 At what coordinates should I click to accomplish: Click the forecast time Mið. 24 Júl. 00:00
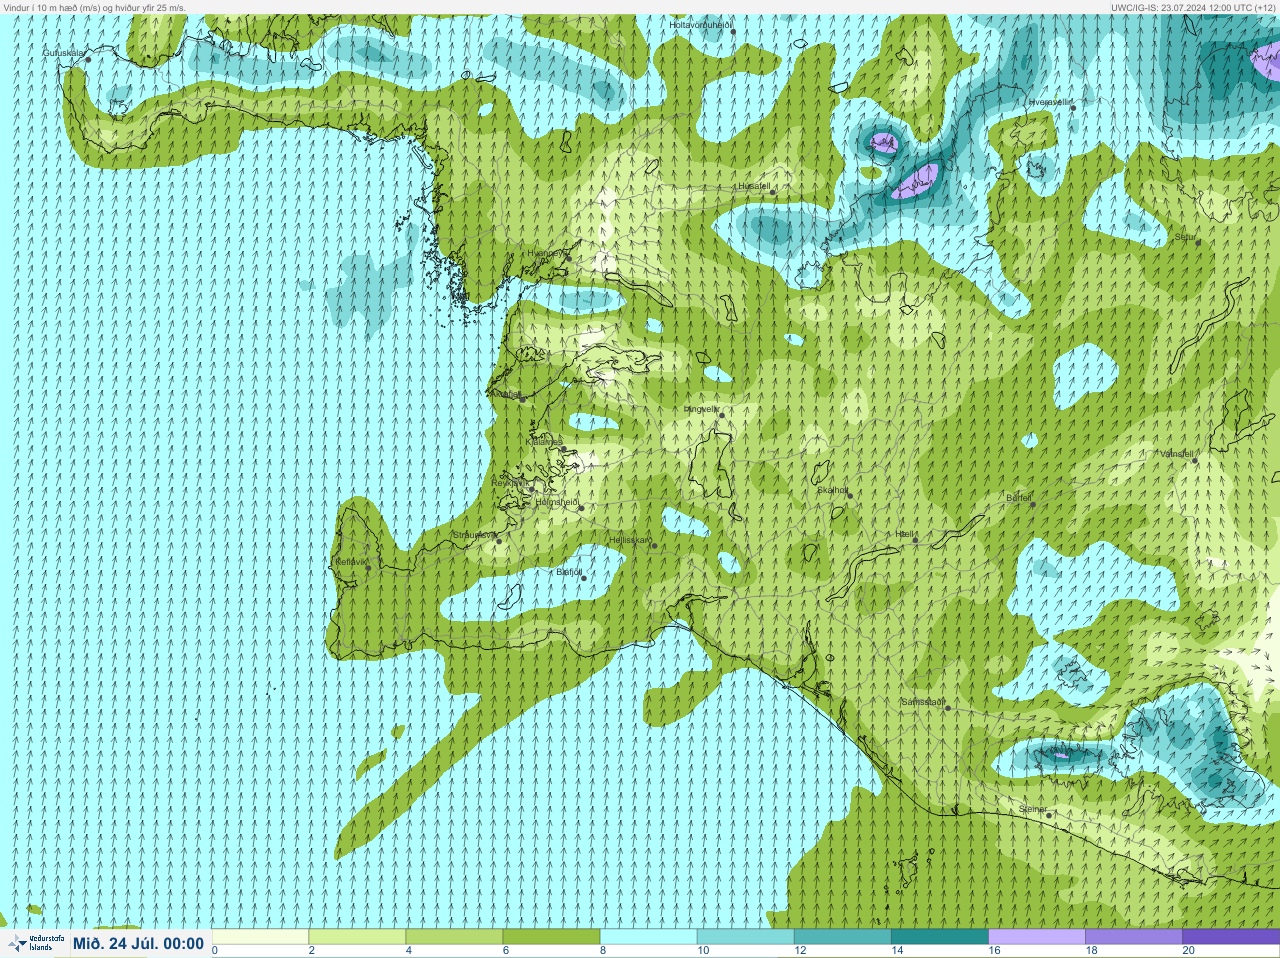(x=138, y=943)
